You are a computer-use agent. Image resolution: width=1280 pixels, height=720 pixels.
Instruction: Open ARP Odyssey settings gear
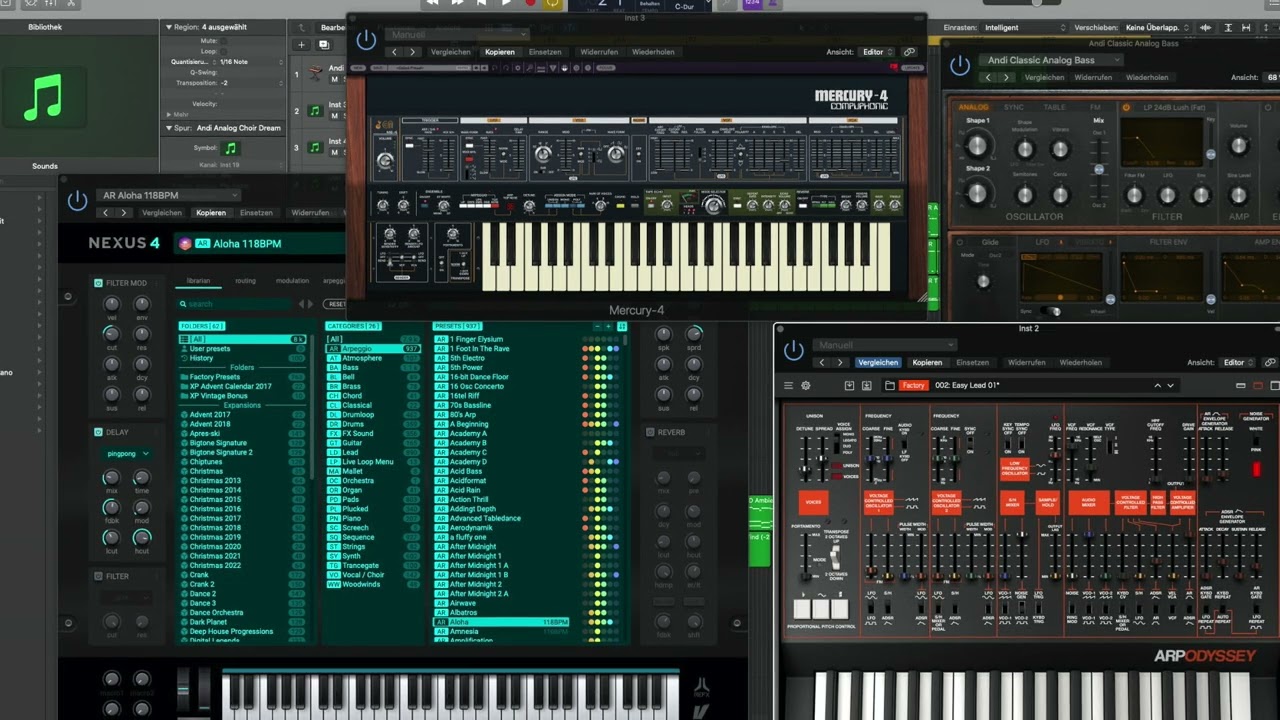click(806, 385)
